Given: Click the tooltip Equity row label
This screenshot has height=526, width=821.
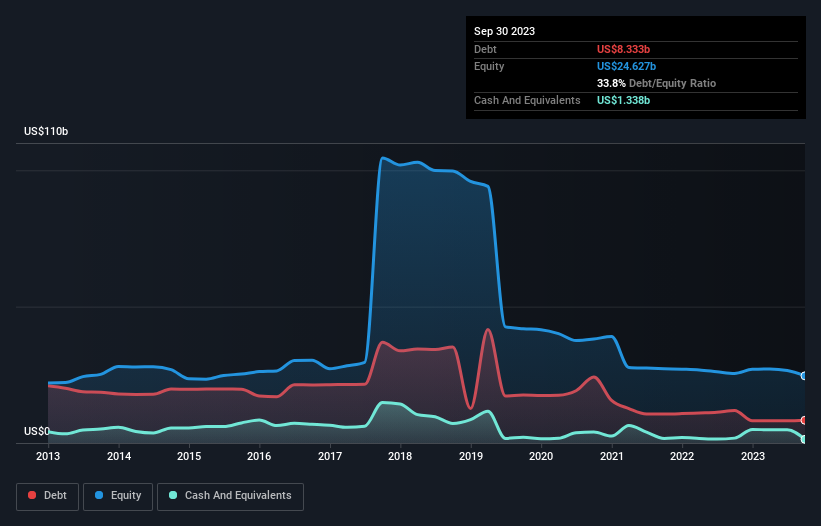Looking at the screenshot, I should 489,66.
